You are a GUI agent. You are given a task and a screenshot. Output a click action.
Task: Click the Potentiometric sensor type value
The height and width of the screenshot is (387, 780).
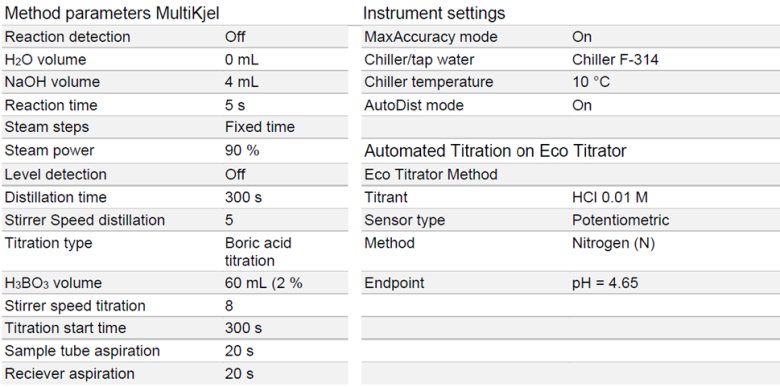coord(621,220)
